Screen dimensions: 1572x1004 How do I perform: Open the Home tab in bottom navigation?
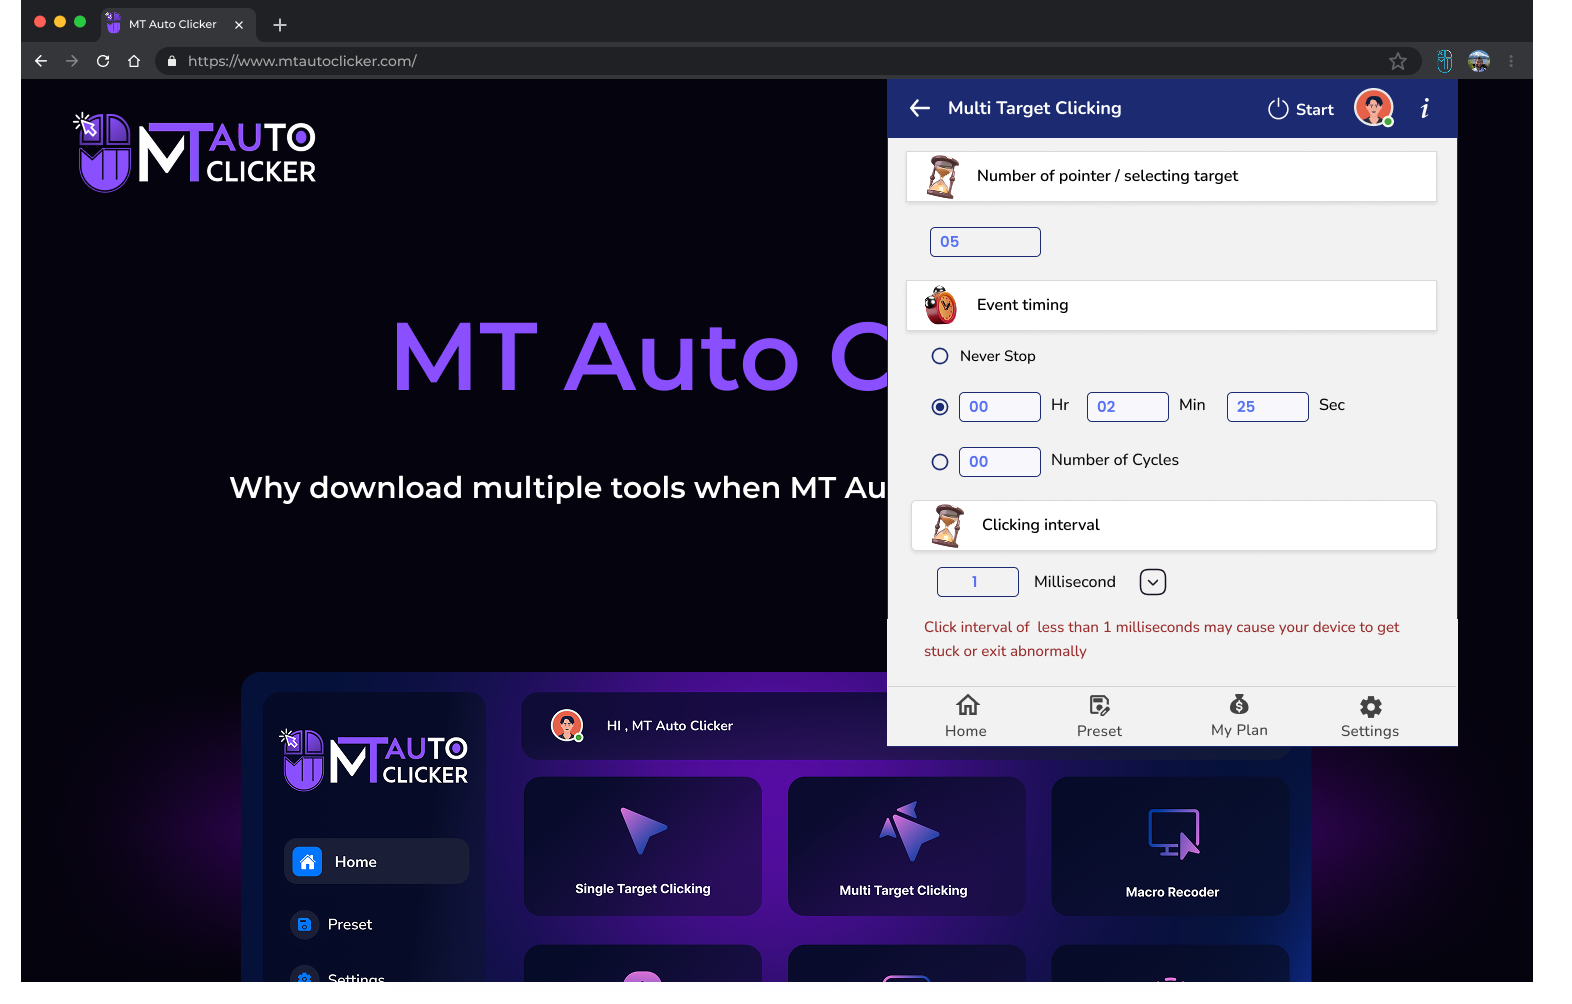tap(966, 716)
